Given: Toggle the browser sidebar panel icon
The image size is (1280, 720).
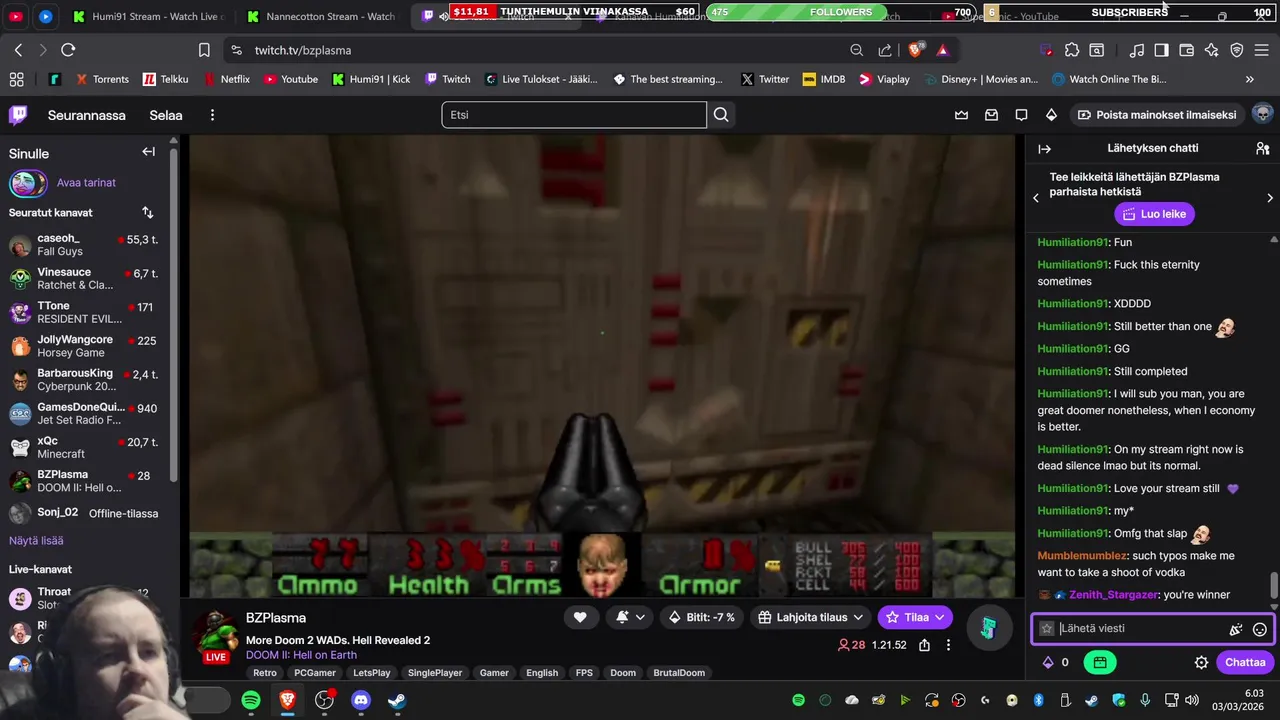Looking at the screenshot, I should (x=1161, y=50).
